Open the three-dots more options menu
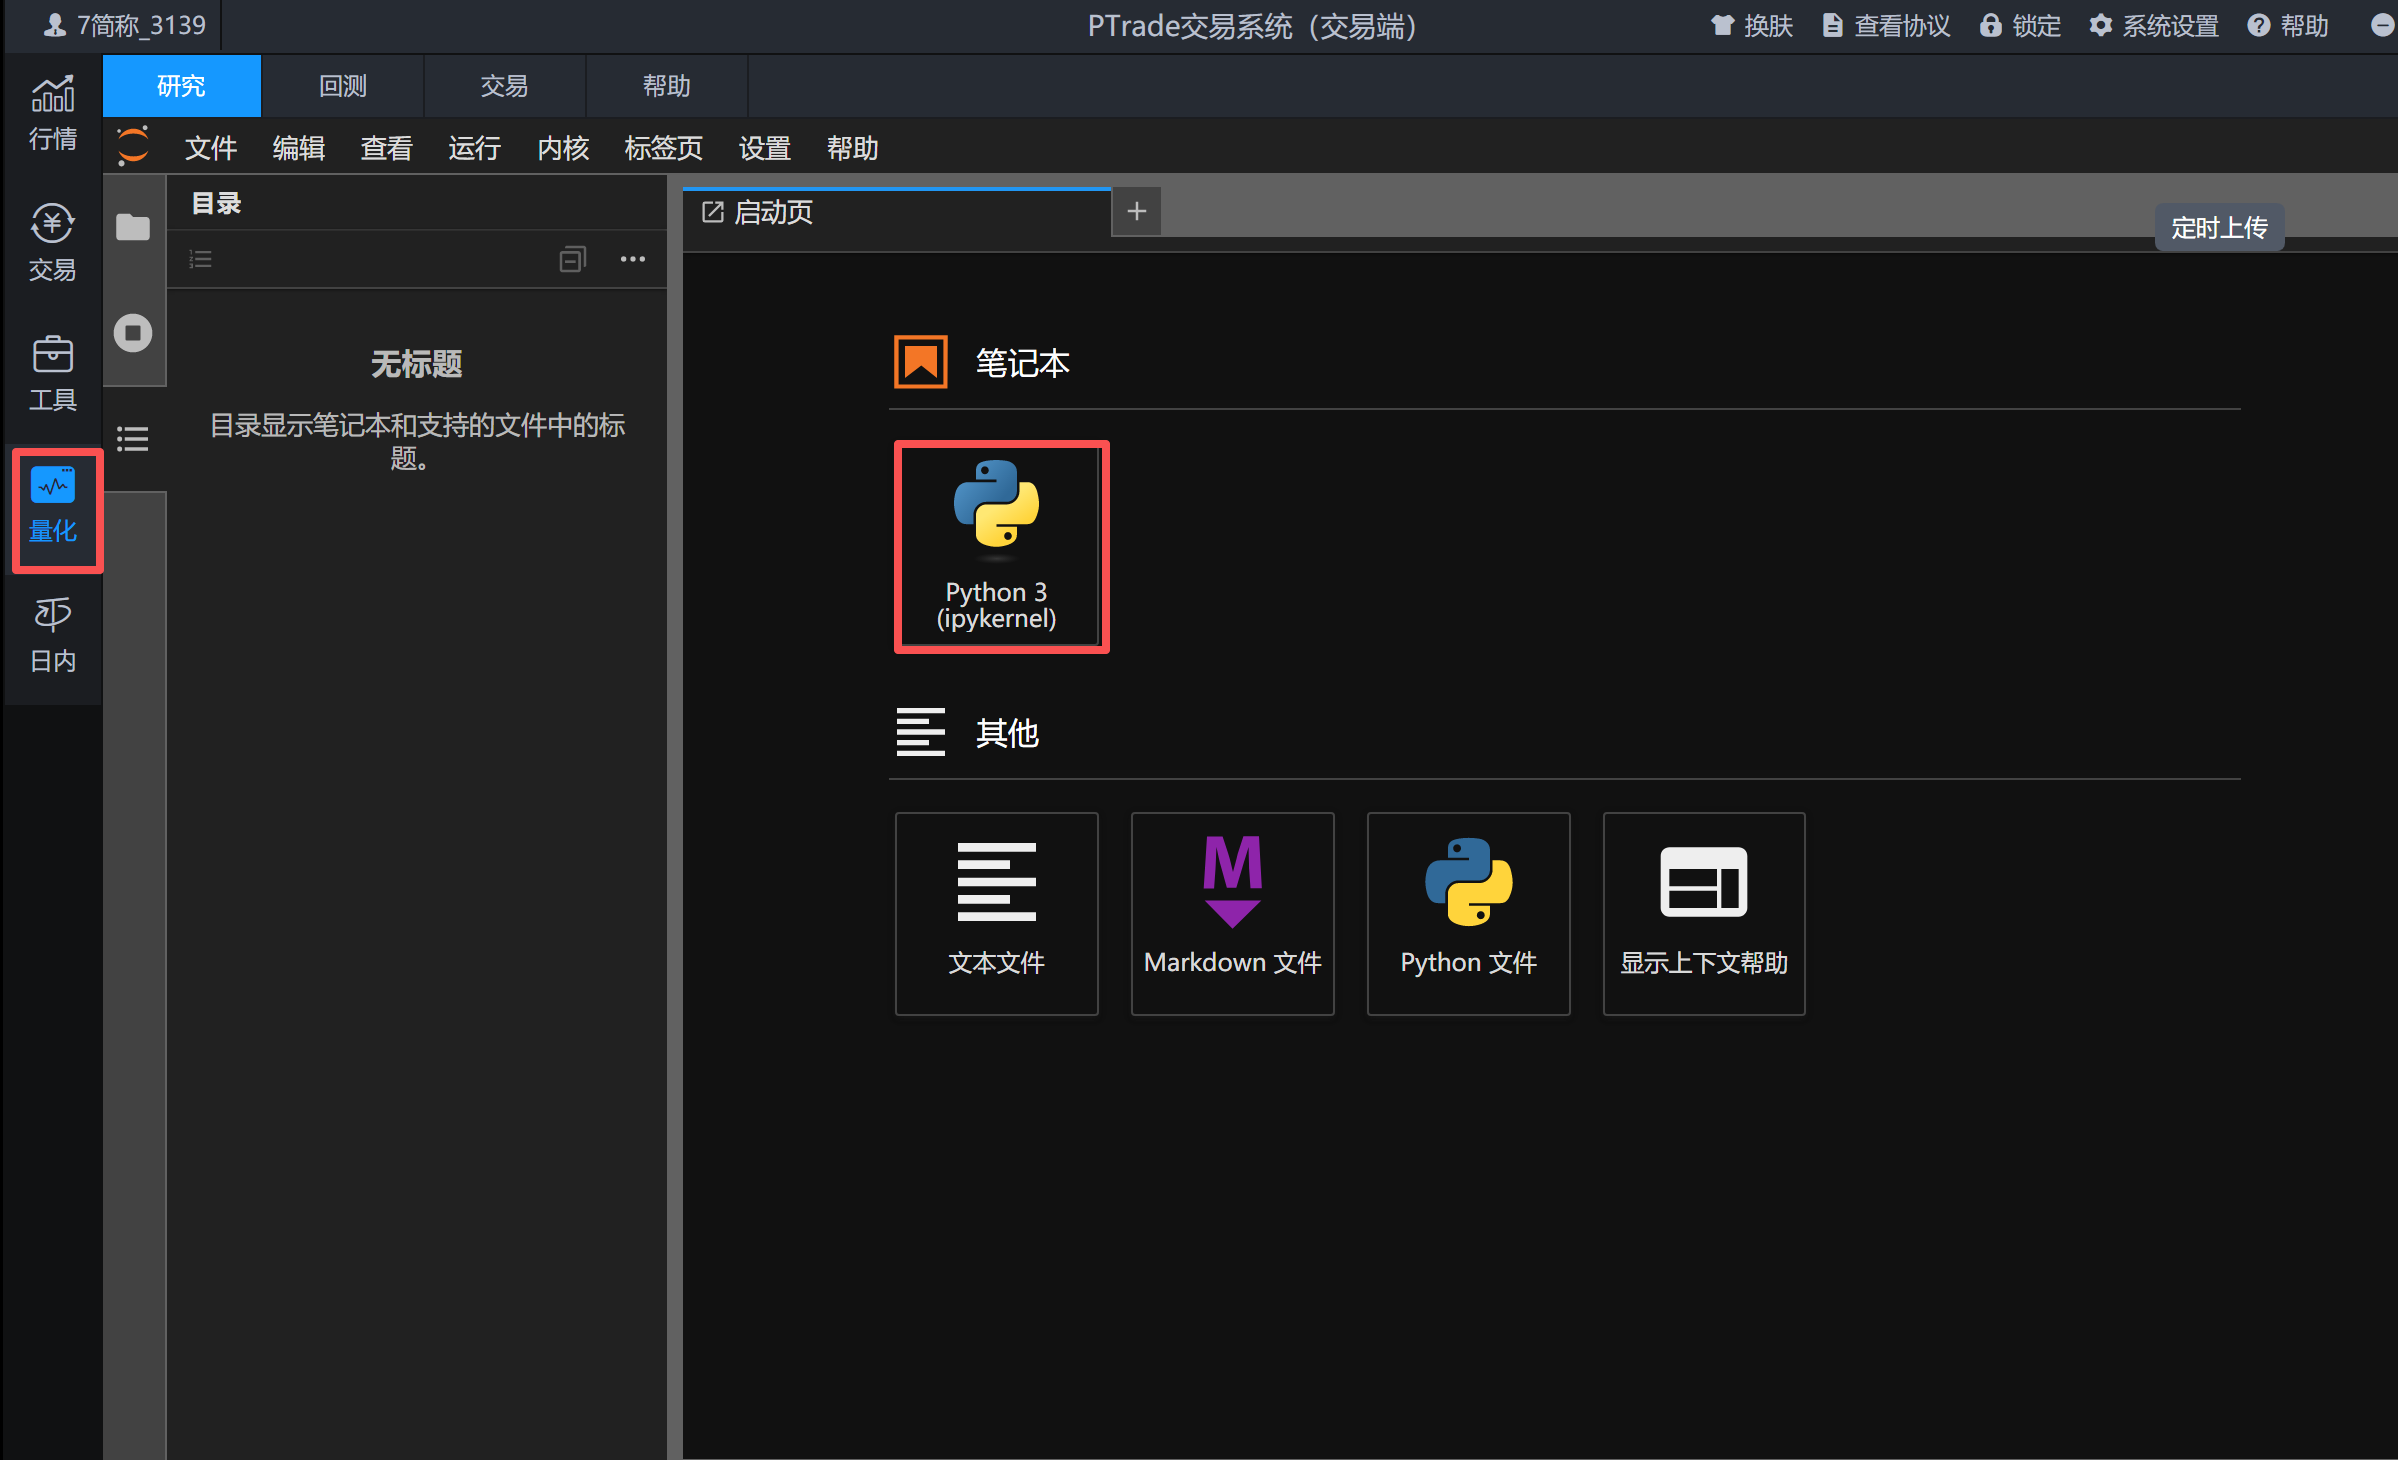The image size is (2398, 1460). click(x=632, y=260)
